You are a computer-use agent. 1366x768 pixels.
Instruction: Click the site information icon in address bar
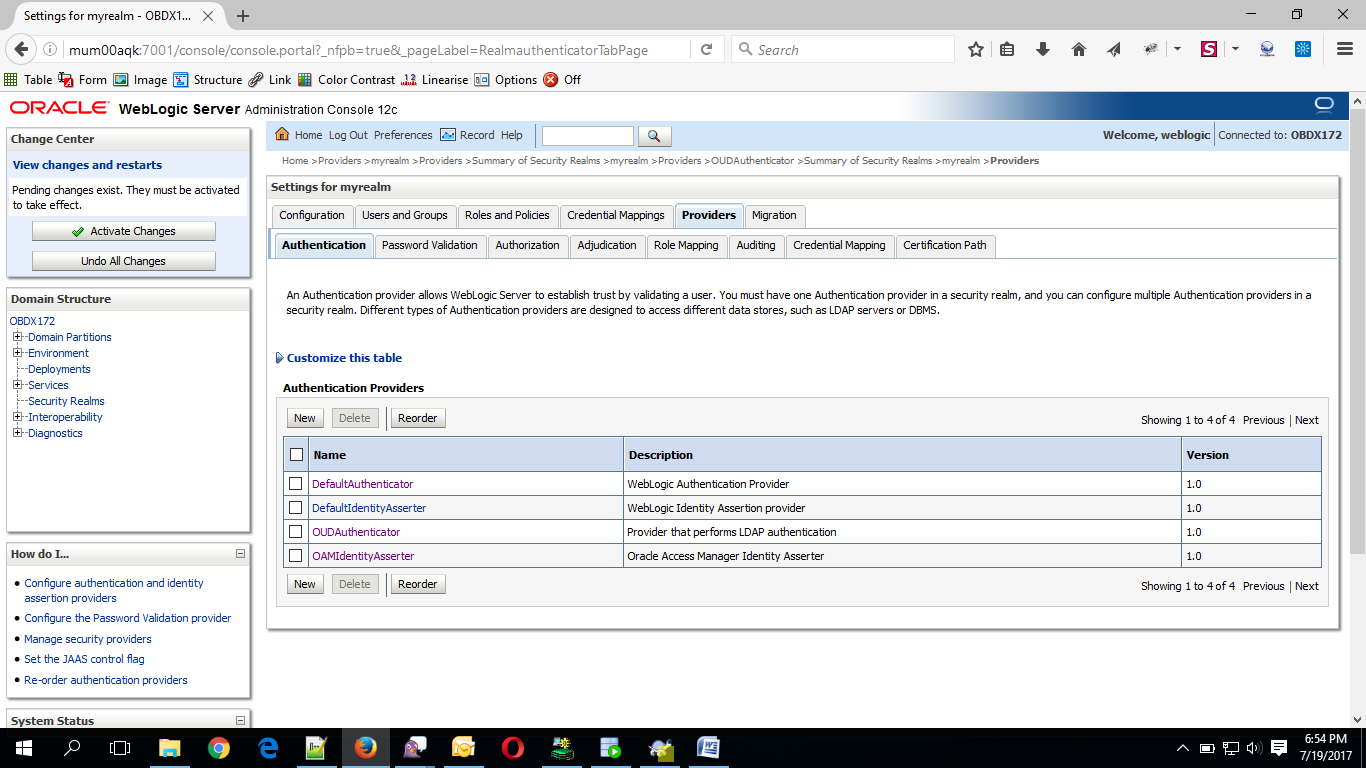point(50,50)
